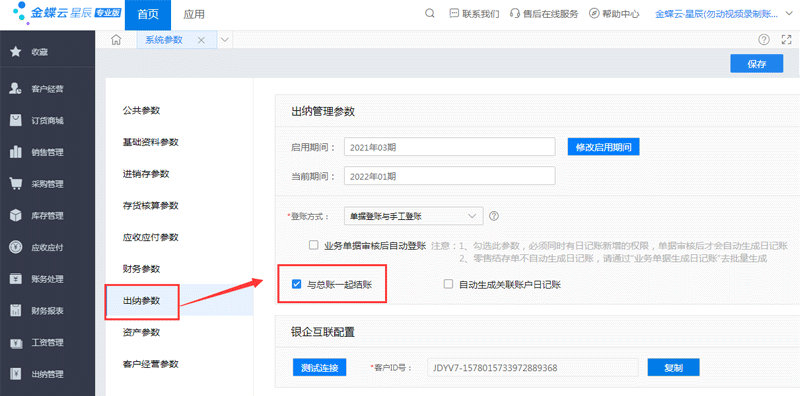
Task: Toggle fullscreen with the expand icon
Action: [x=786, y=40]
